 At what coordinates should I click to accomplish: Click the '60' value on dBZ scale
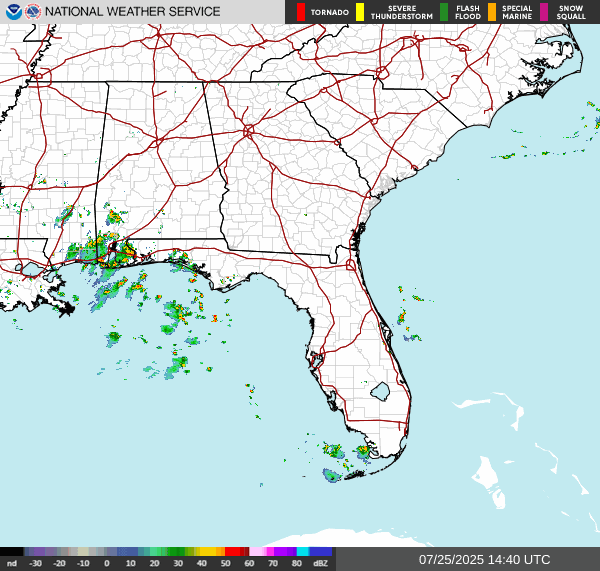249,563
